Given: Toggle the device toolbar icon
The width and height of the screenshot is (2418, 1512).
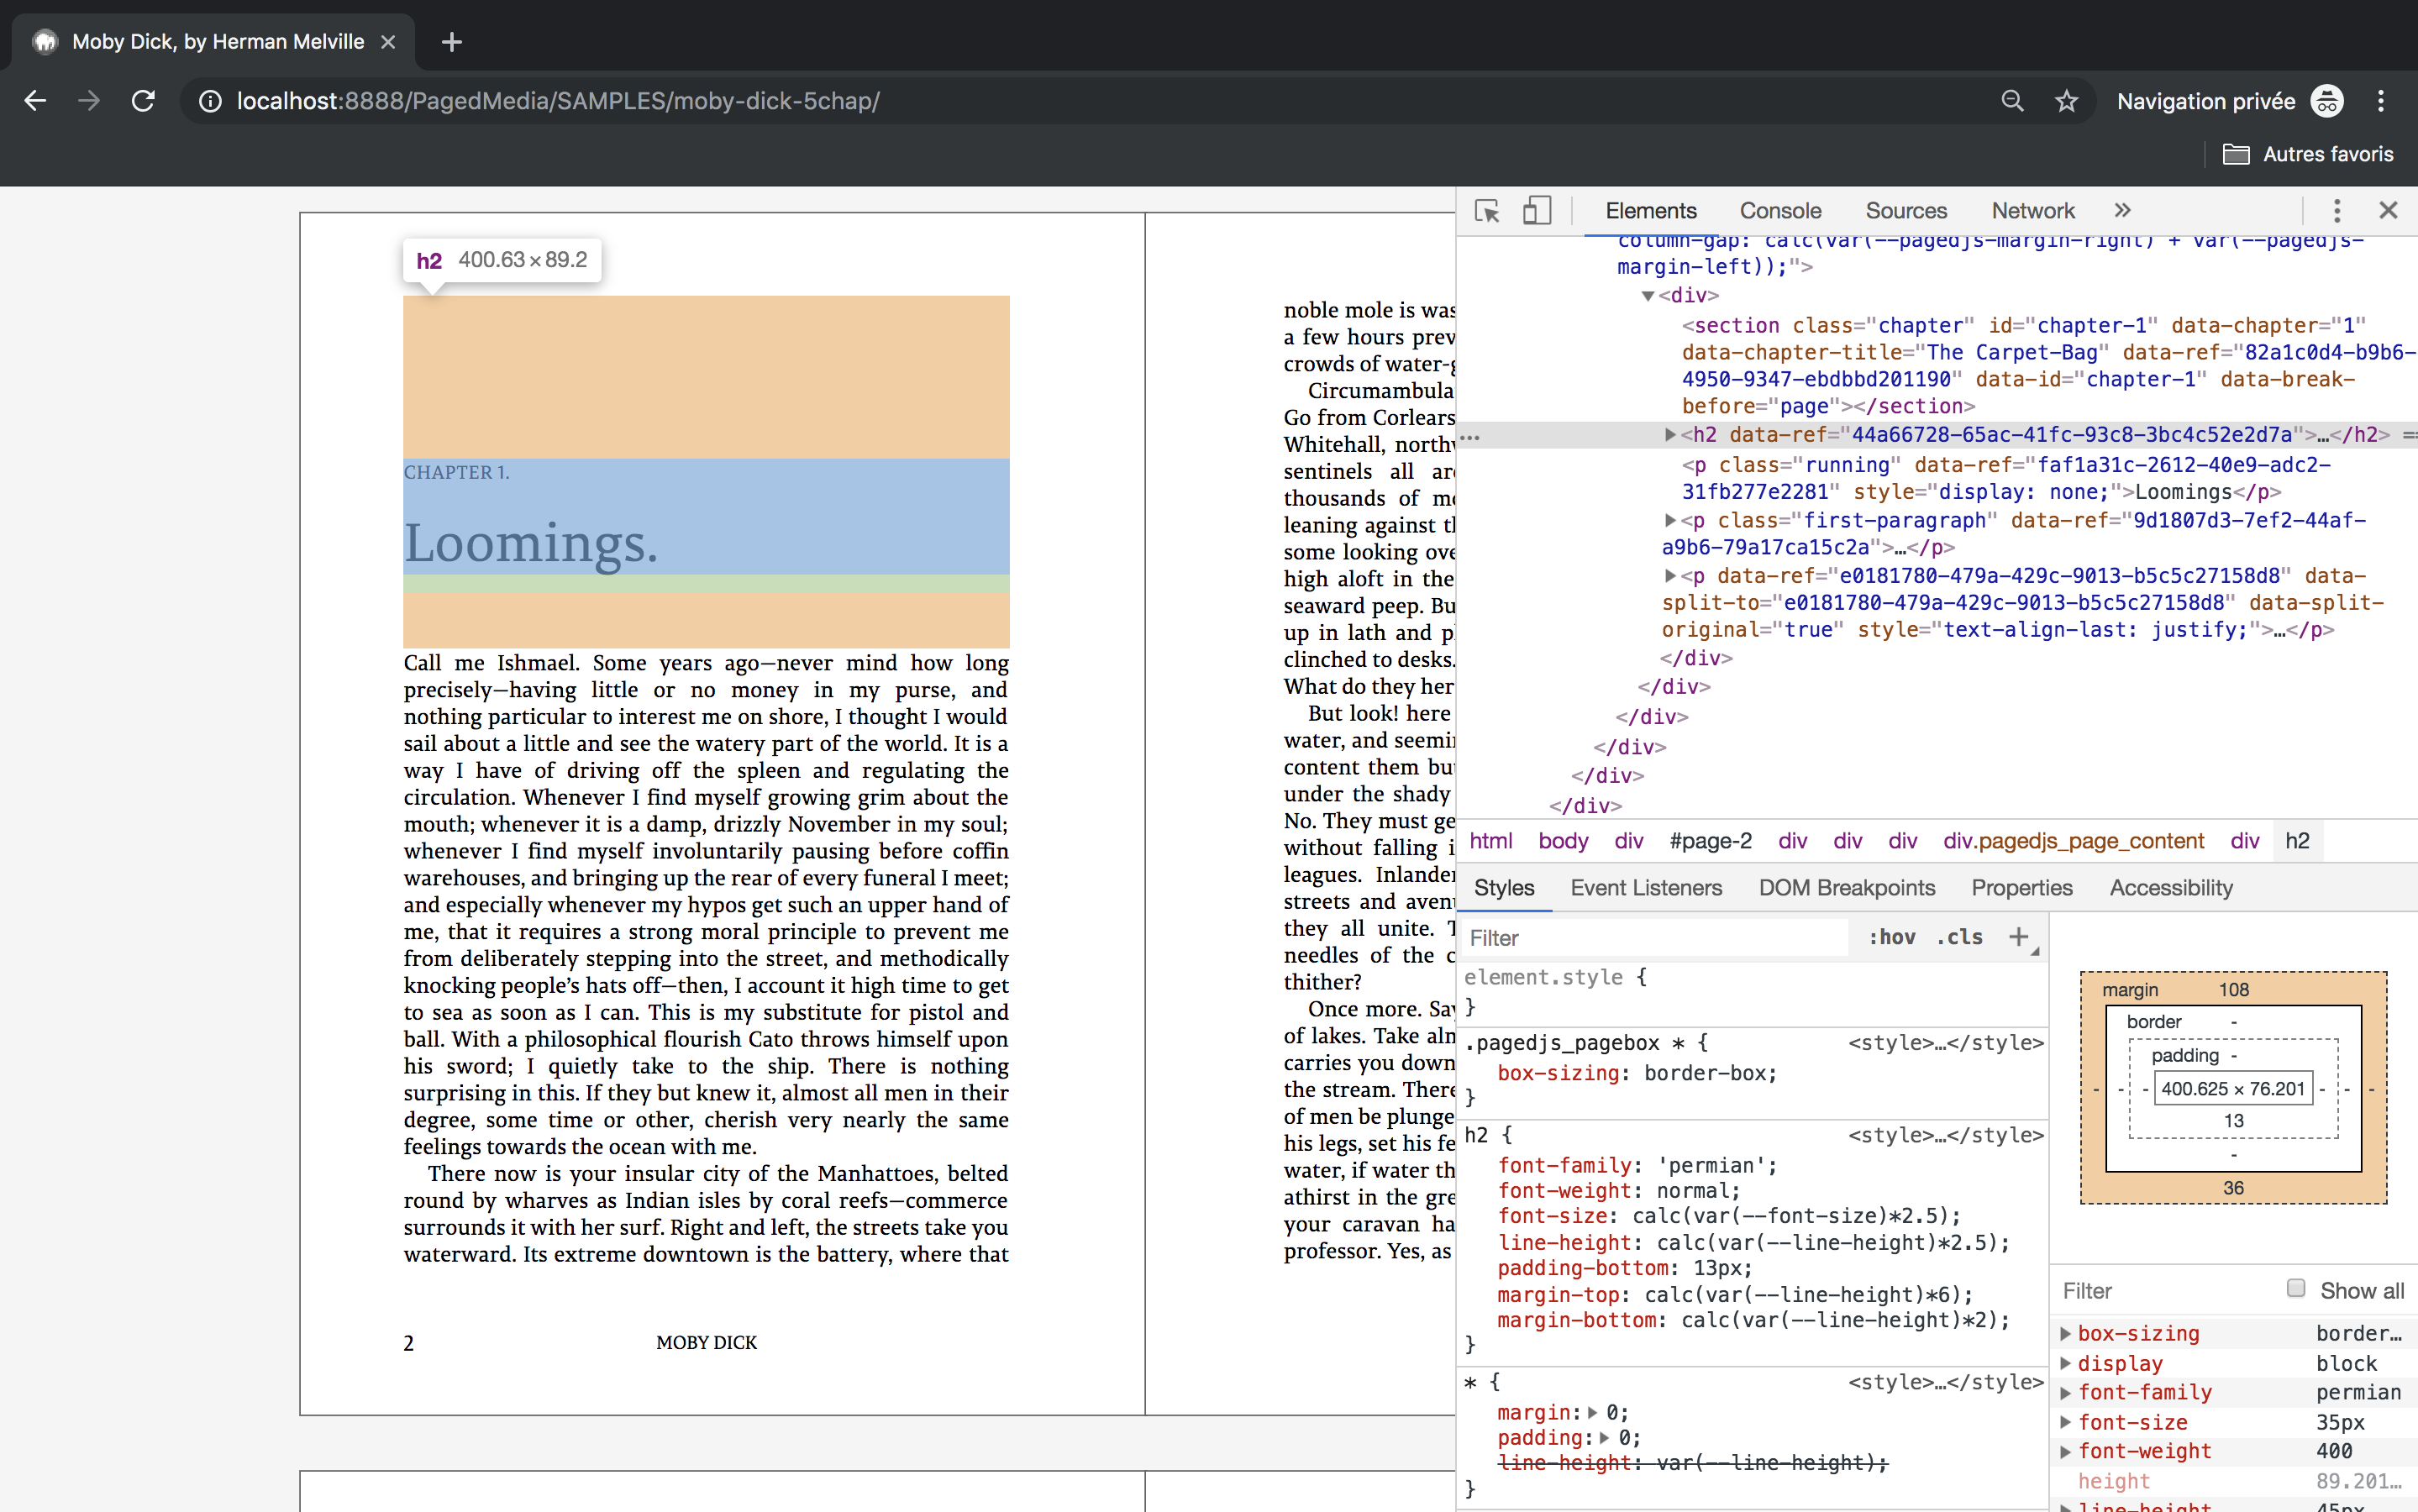Looking at the screenshot, I should 1536,211.
